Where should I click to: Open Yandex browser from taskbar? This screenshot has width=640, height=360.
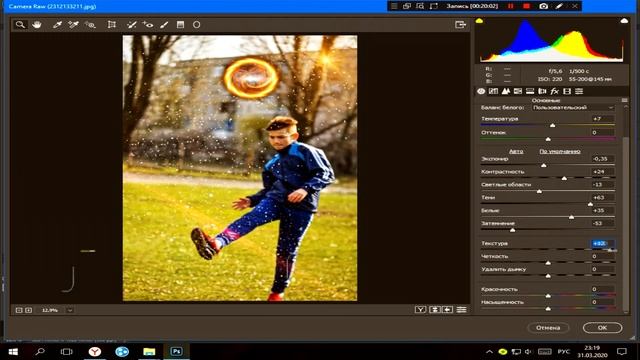click(95, 351)
